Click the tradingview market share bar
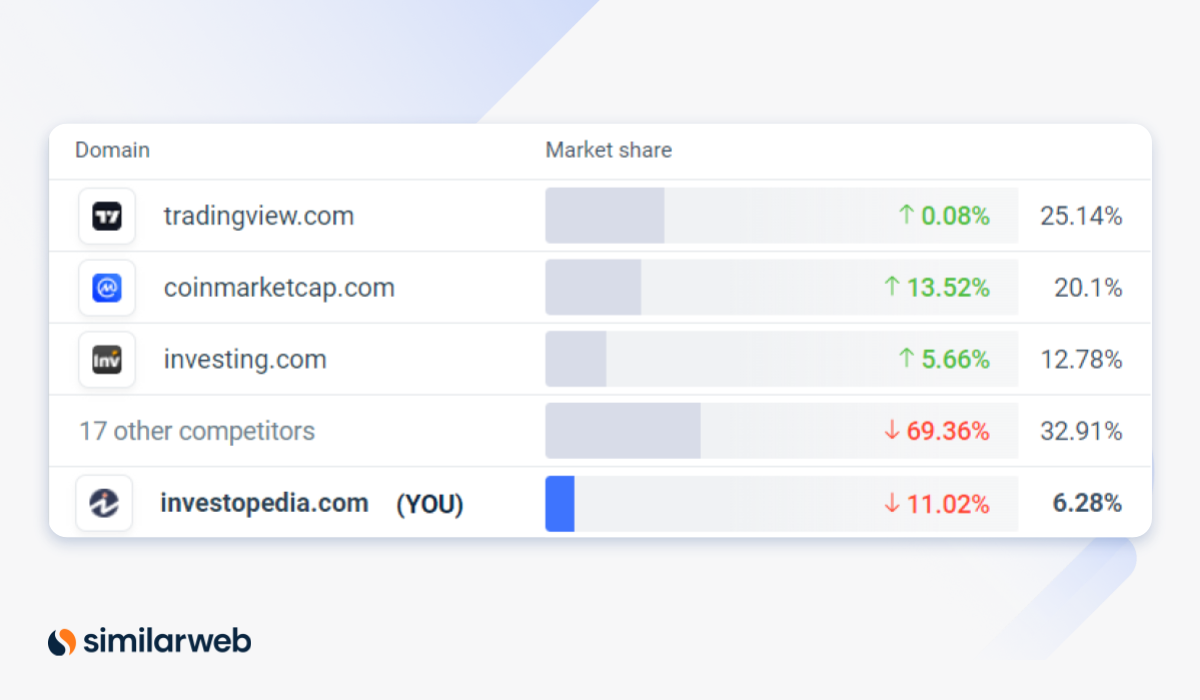The width and height of the screenshot is (1200, 700). 604,215
